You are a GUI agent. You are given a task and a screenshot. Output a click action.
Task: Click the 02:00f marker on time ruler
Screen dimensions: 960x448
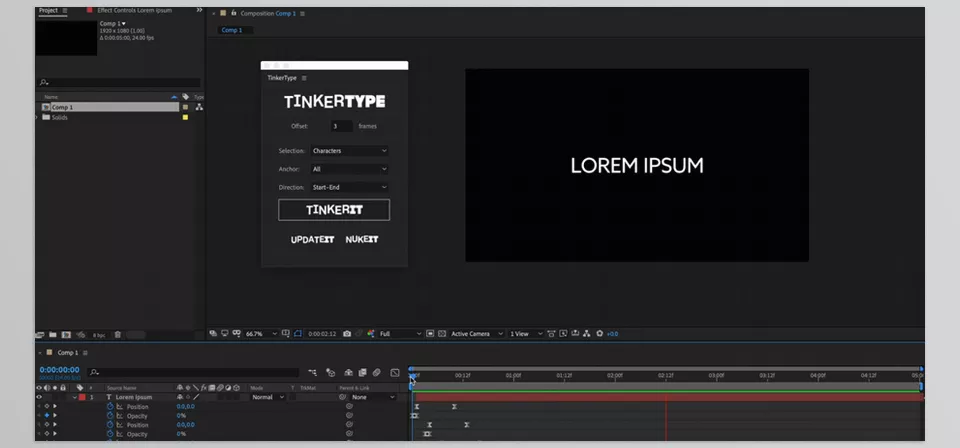coord(615,375)
